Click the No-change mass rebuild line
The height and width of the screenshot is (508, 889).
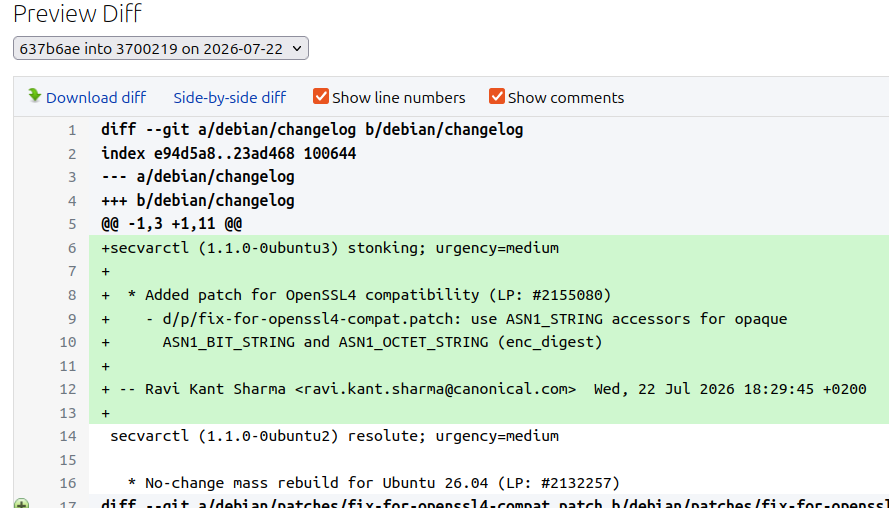(374, 483)
